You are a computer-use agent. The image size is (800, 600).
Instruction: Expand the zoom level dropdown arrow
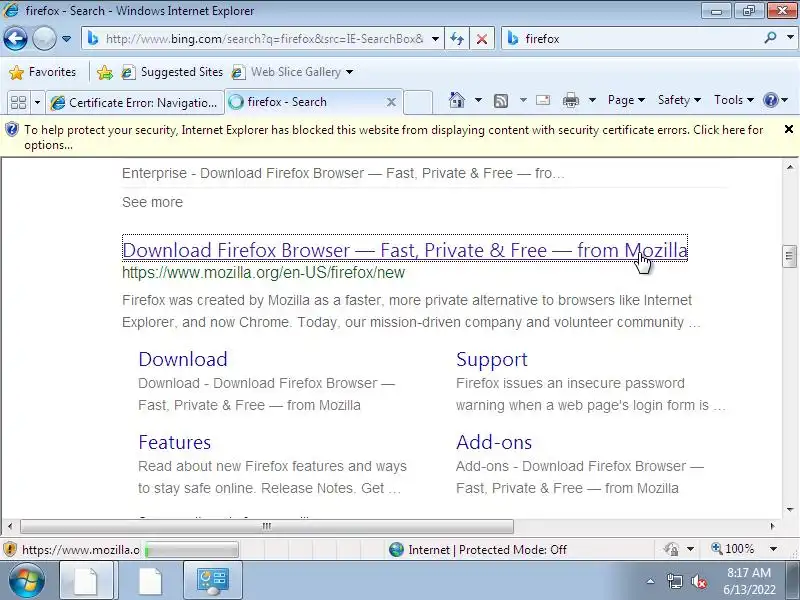773,549
